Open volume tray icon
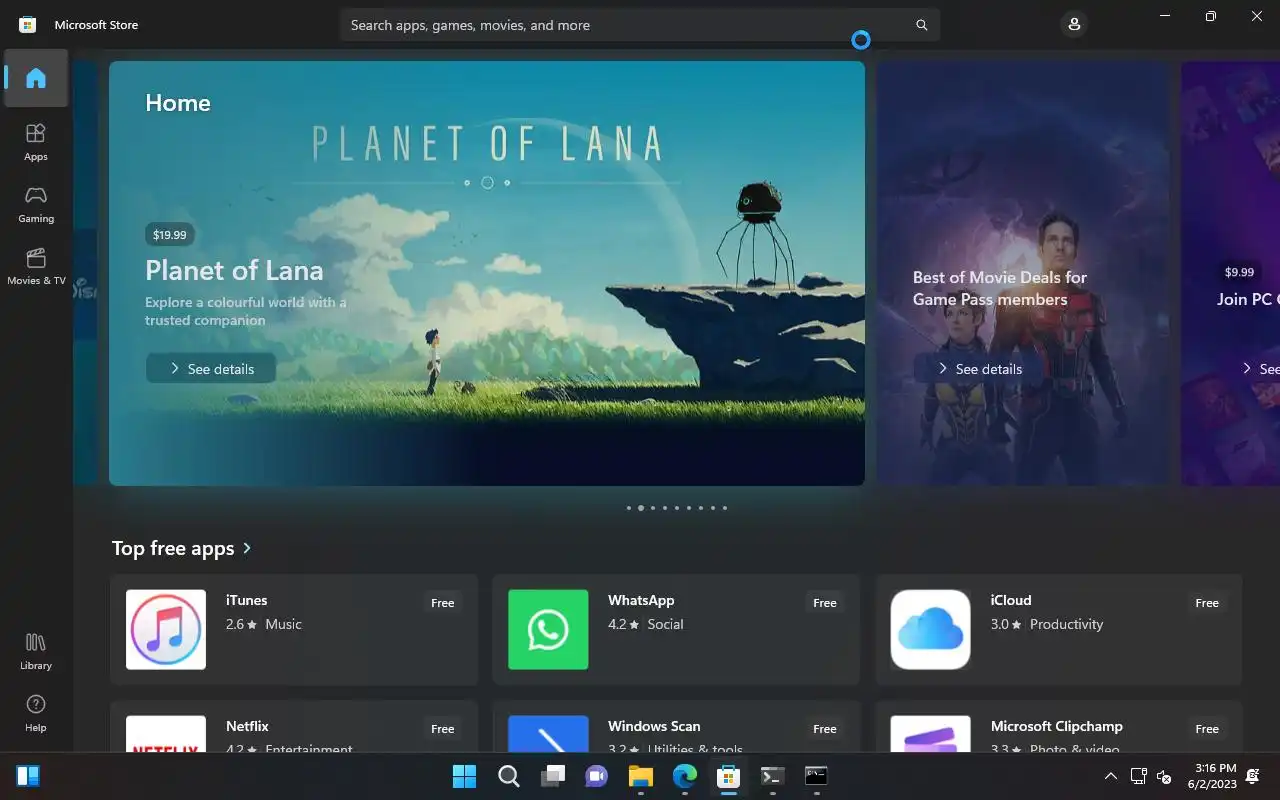Screen dimensions: 1280x800 [1164, 776]
